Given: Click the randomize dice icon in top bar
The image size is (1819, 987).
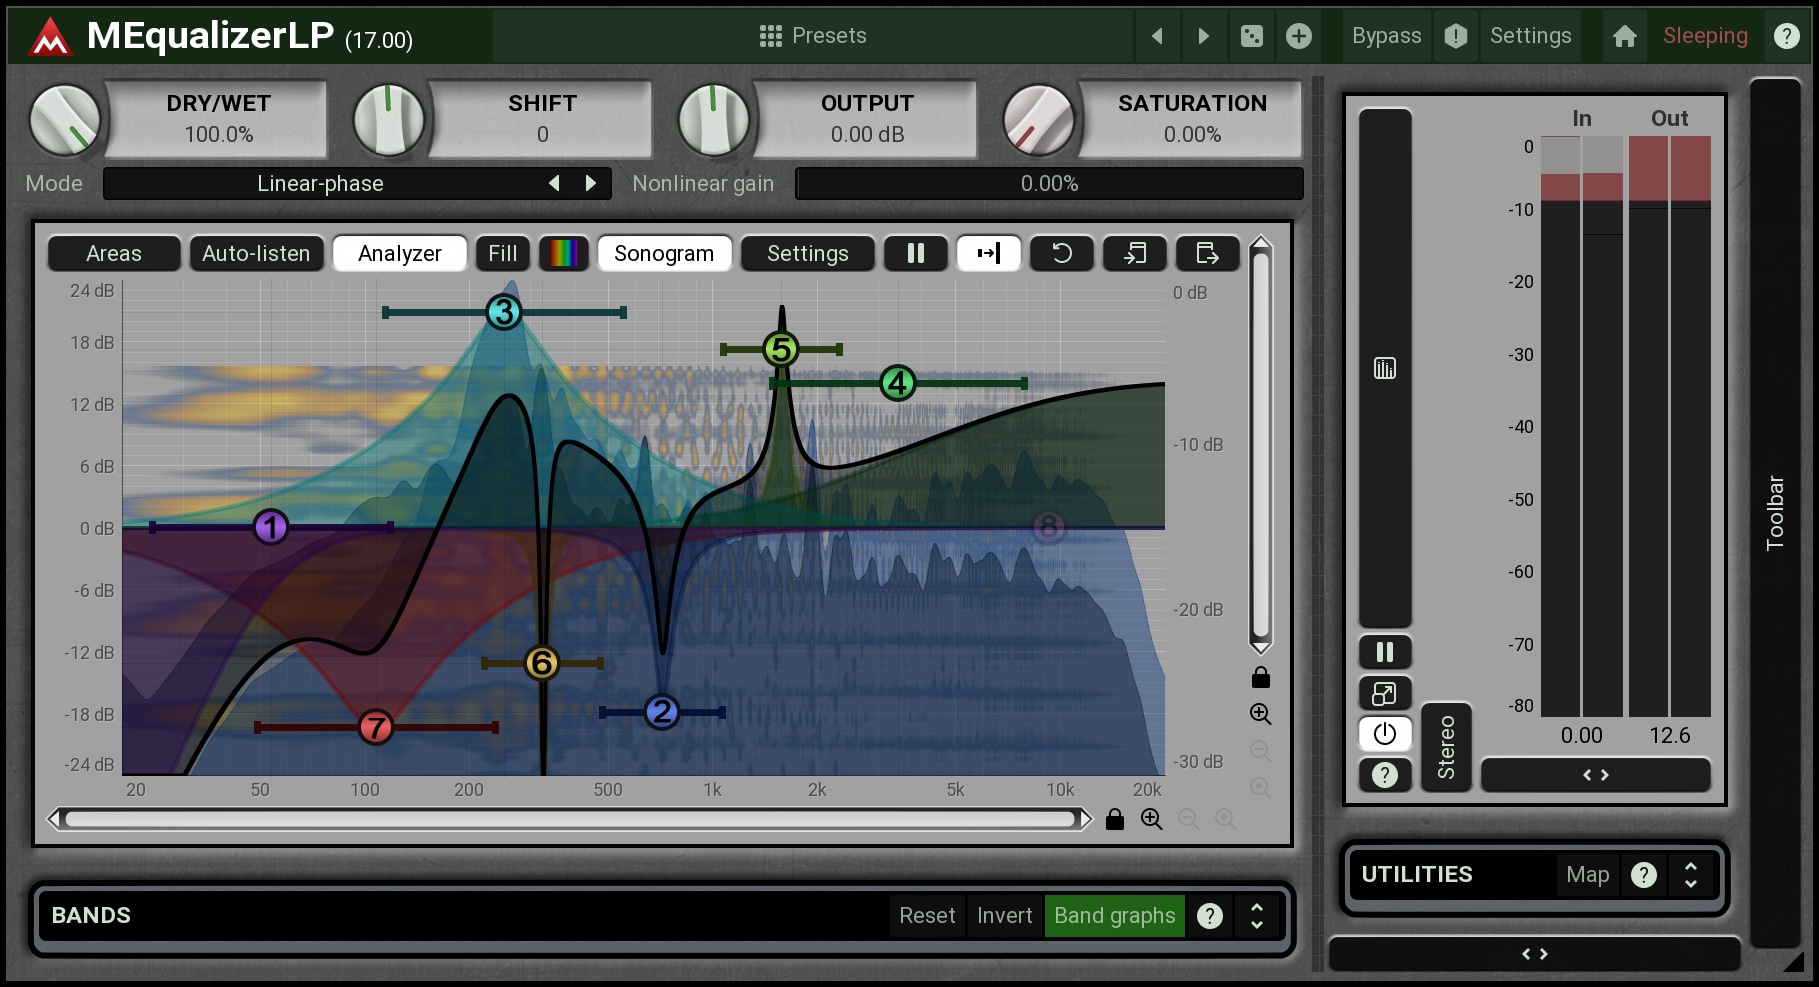Looking at the screenshot, I should 1251,36.
